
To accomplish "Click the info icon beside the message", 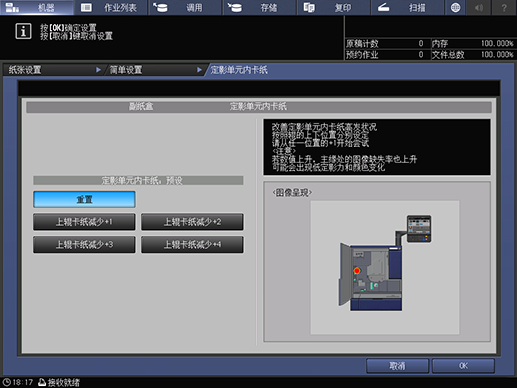I will [x=23, y=31].
